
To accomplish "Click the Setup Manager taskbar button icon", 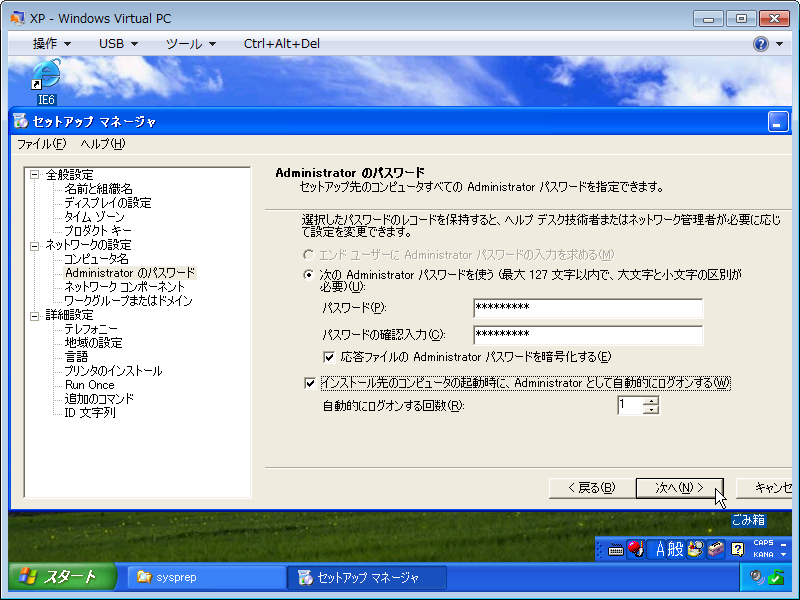I will [306, 577].
